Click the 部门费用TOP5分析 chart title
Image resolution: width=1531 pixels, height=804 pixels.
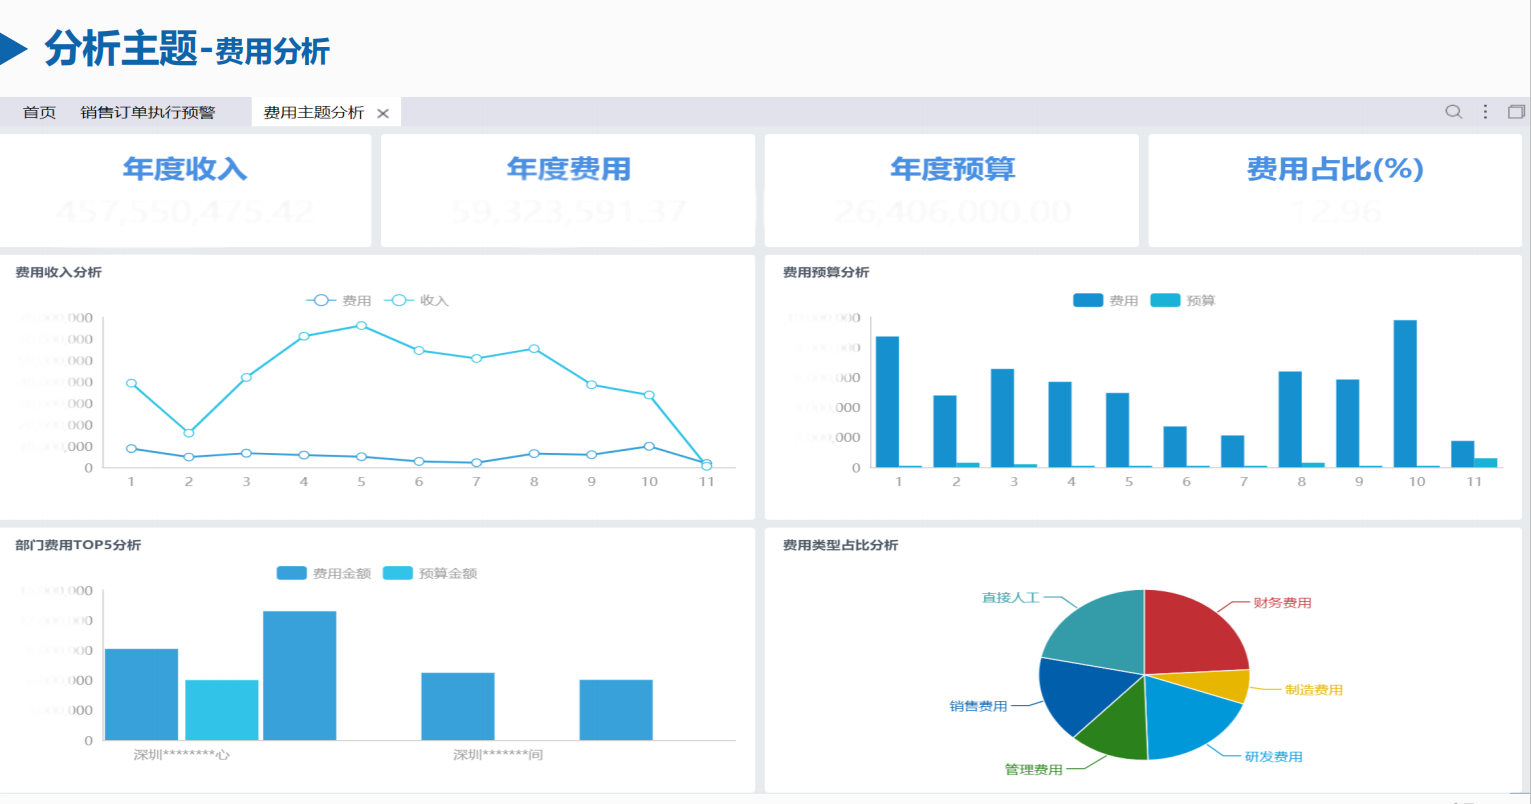[78, 545]
